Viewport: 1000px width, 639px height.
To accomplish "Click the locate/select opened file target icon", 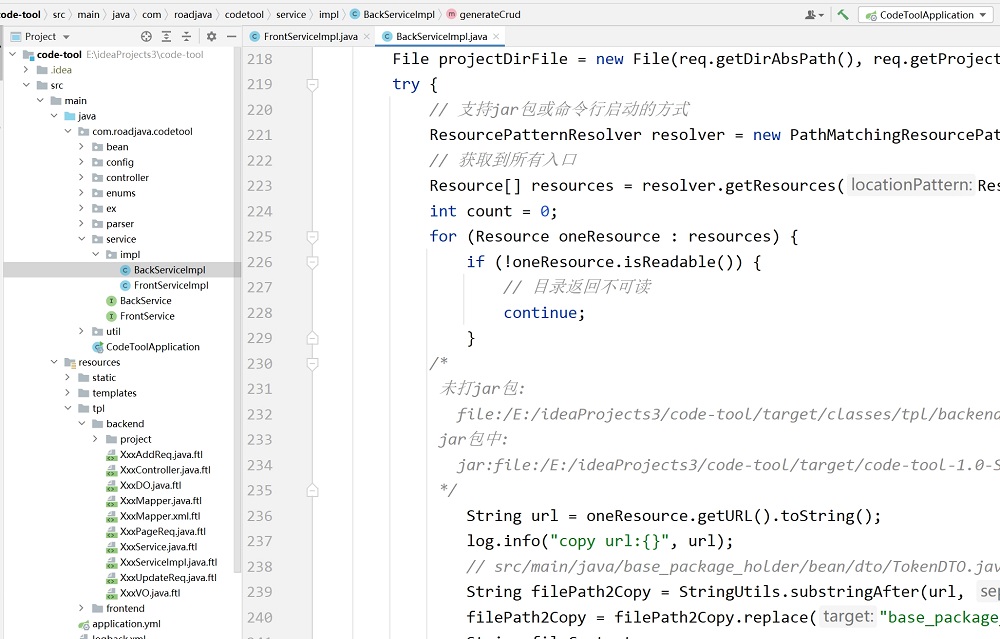I will click(146, 36).
